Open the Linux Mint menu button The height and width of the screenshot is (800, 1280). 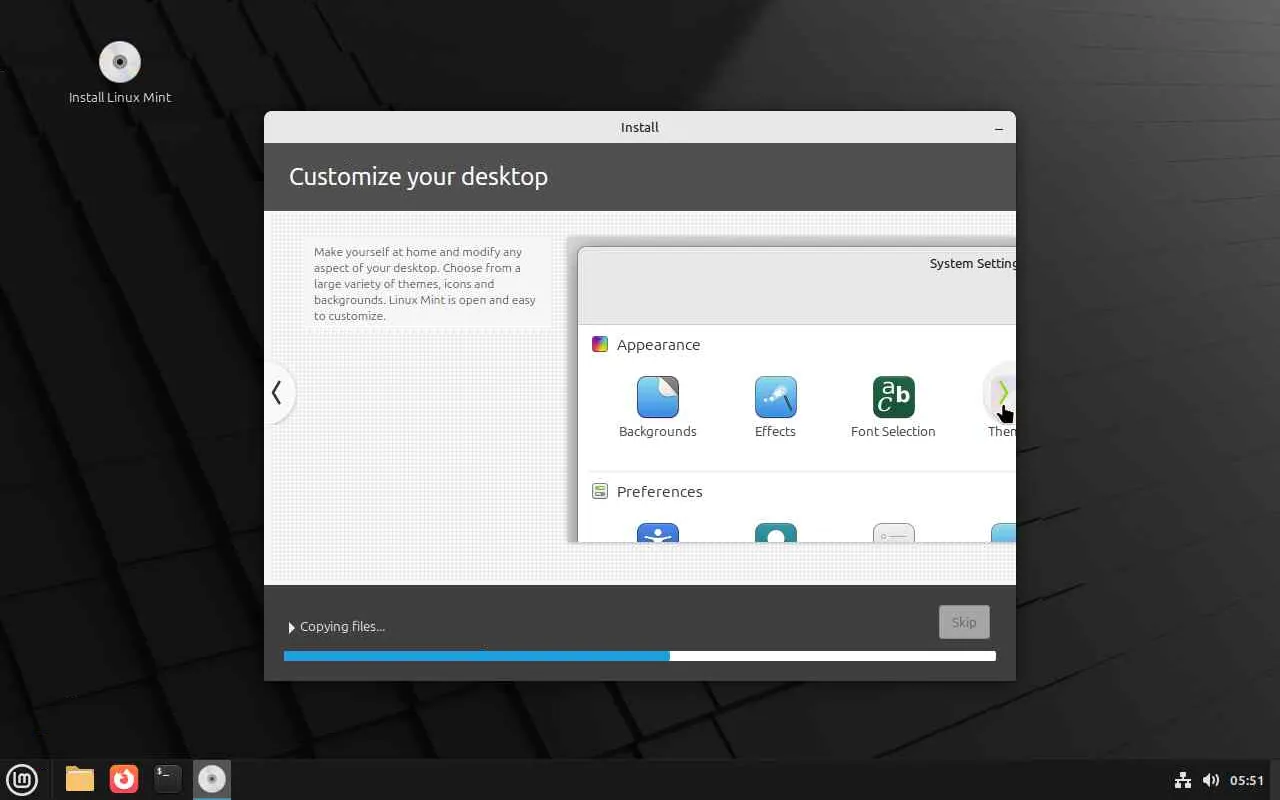point(22,779)
